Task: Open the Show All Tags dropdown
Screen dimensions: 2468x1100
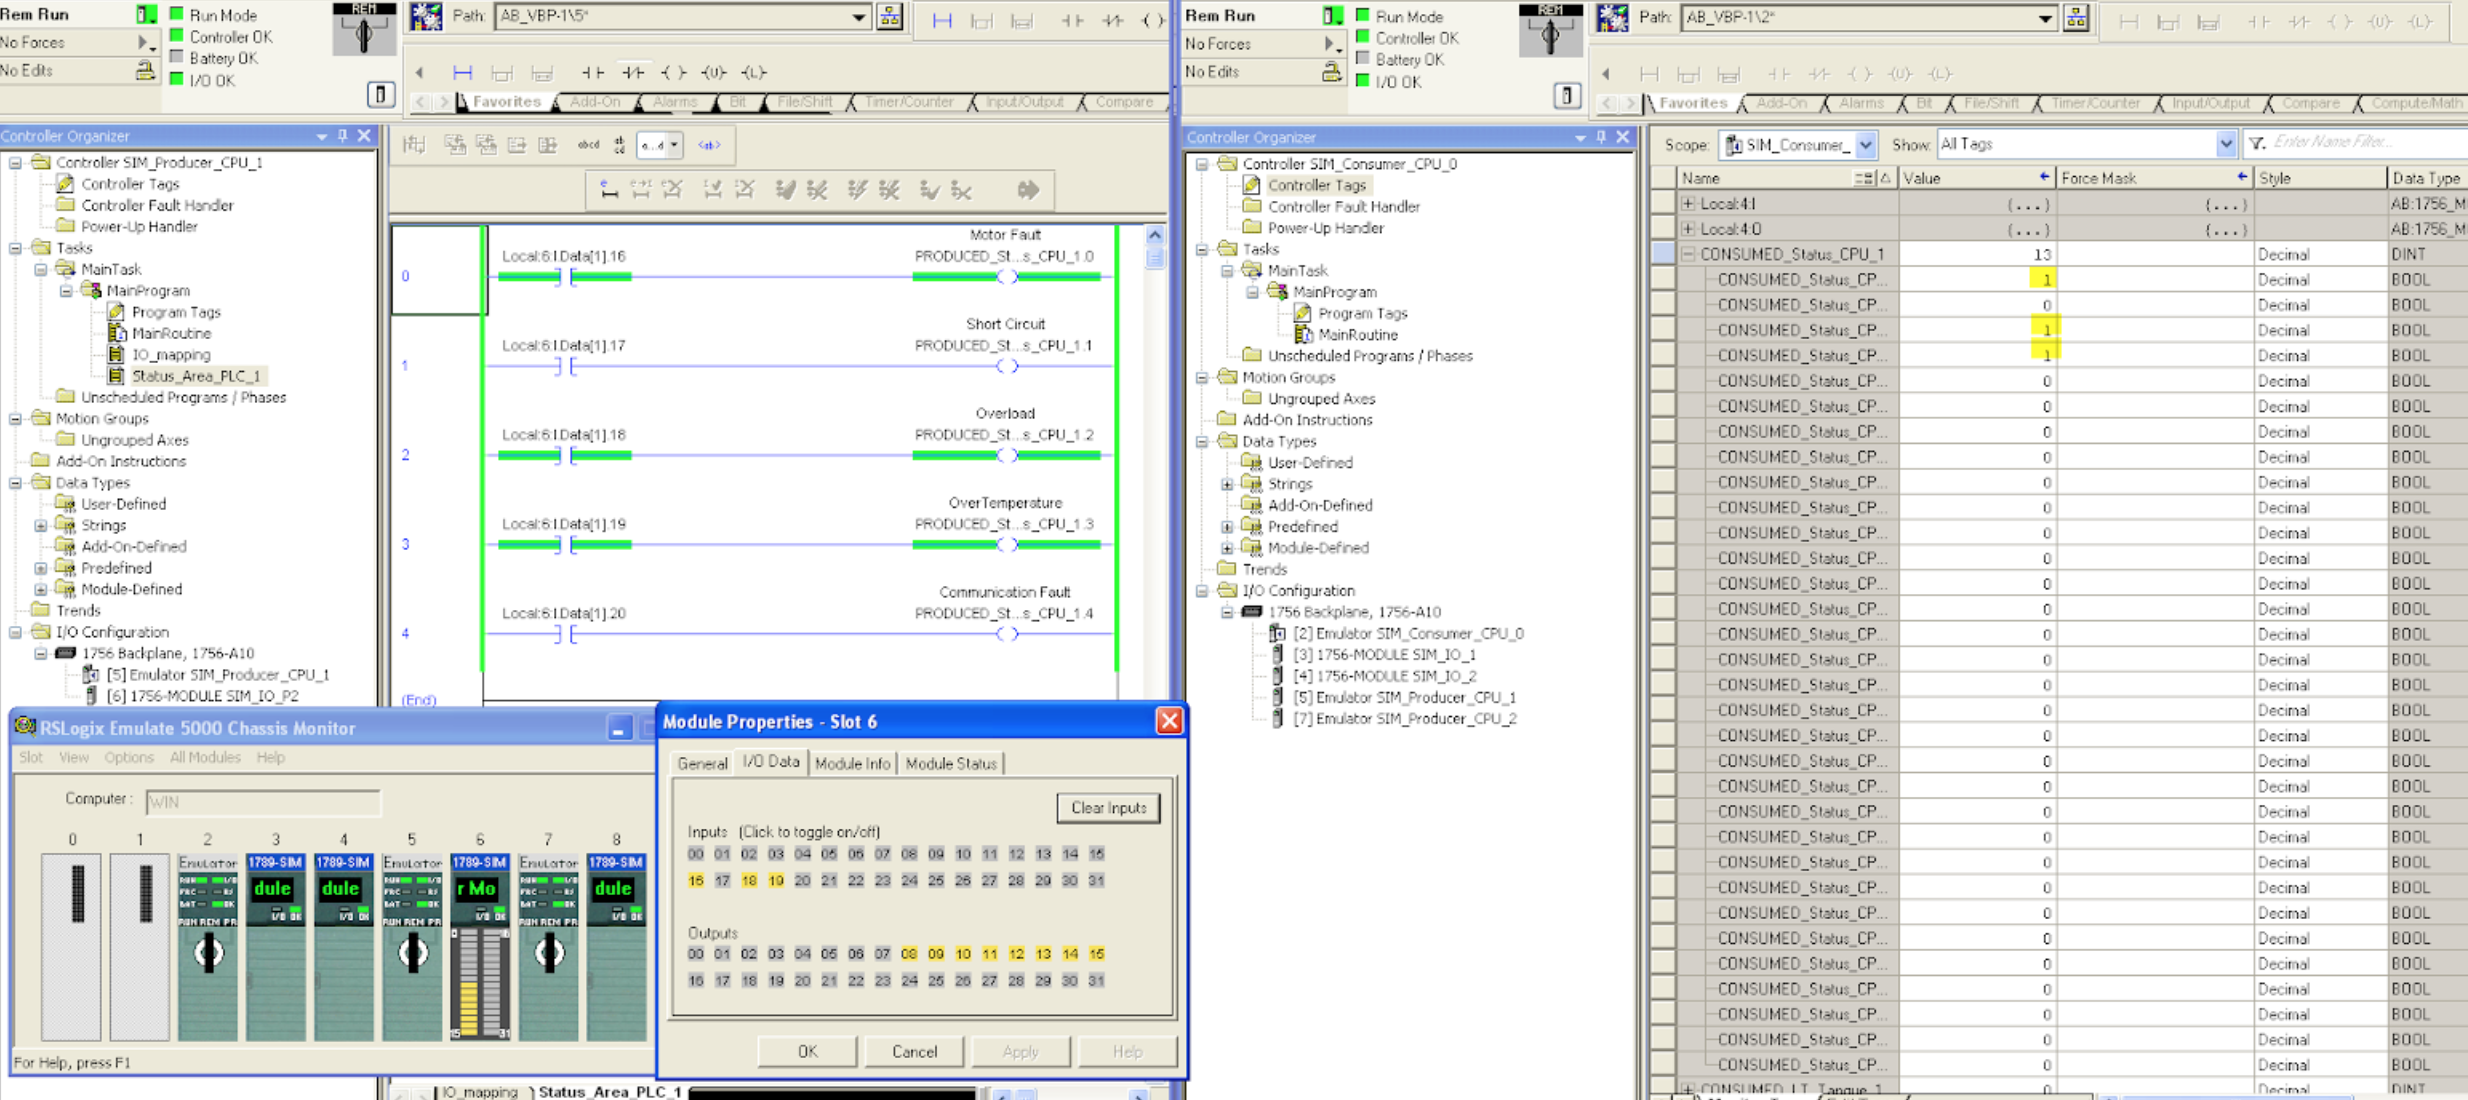Action: click(2225, 145)
